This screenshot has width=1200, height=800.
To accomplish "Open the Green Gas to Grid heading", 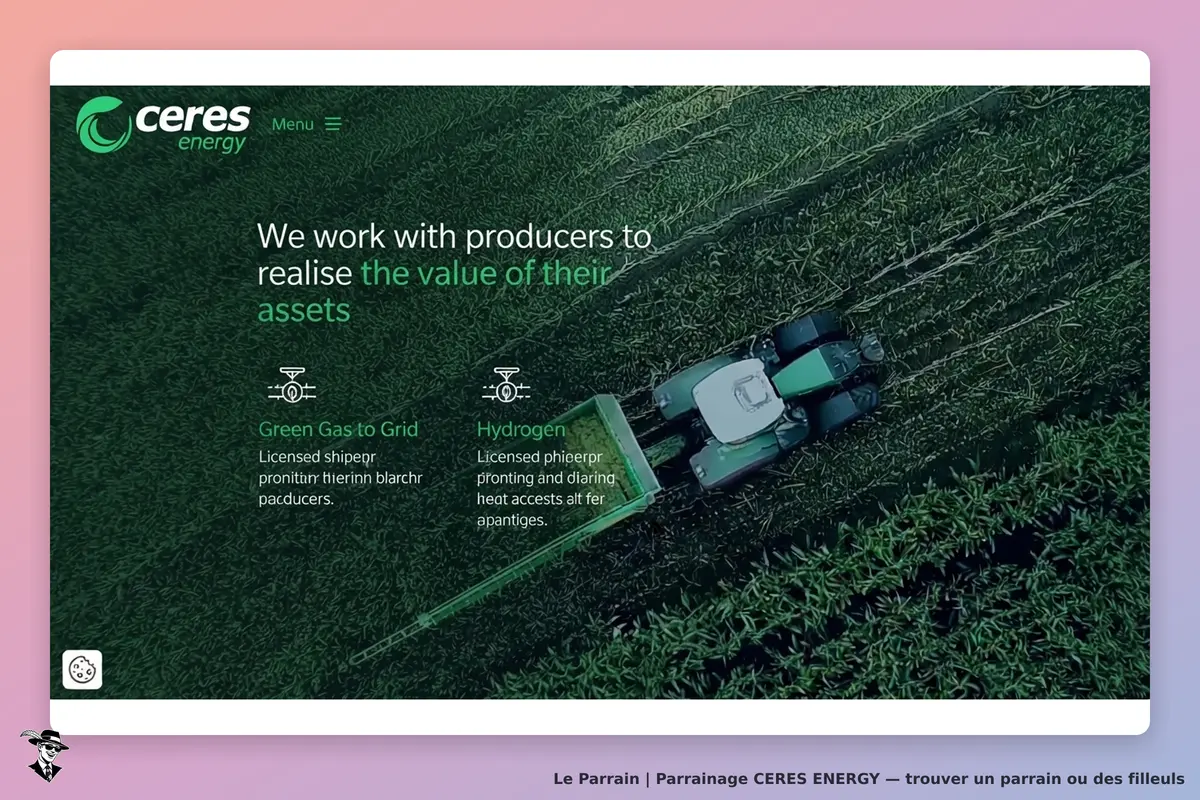I will (x=338, y=429).
